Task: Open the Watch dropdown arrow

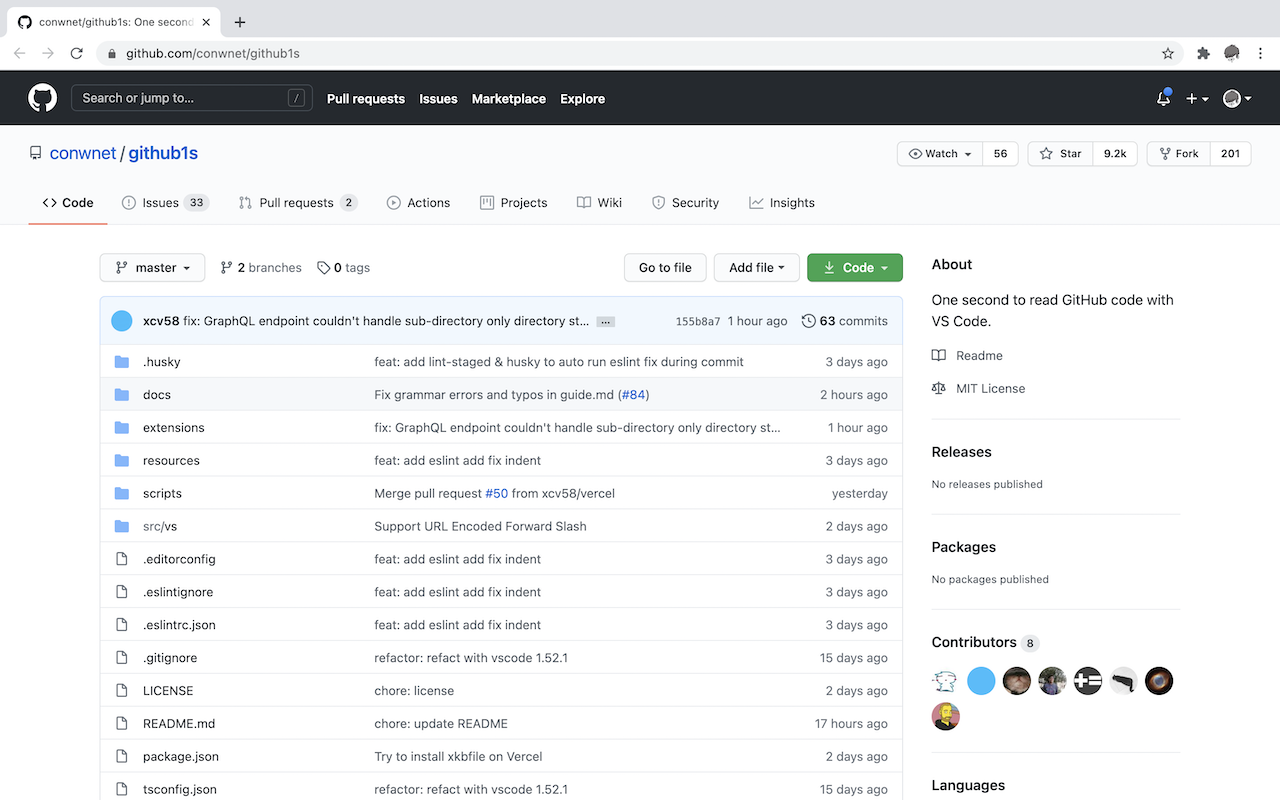Action: coord(968,153)
